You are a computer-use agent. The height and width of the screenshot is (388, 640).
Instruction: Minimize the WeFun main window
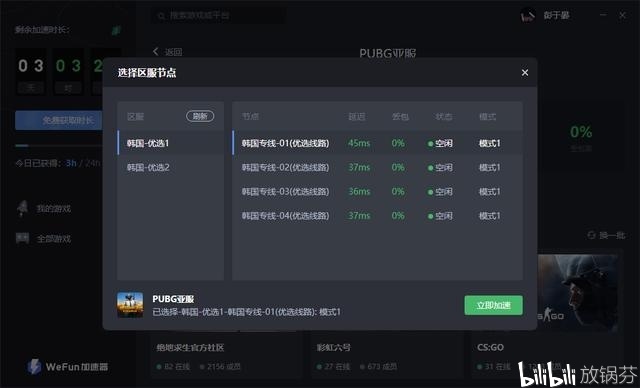pyautogui.click(x=603, y=15)
